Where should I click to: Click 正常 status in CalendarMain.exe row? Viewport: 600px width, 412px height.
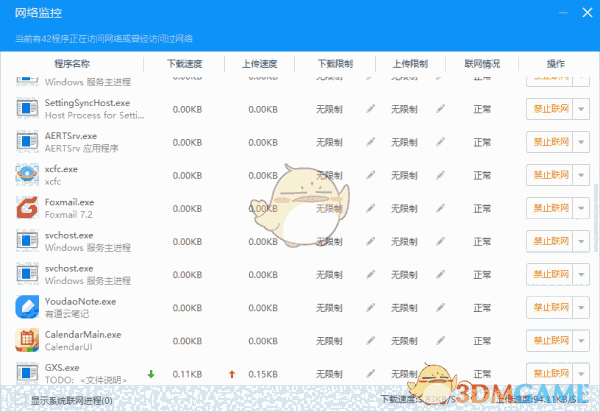coord(482,341)
